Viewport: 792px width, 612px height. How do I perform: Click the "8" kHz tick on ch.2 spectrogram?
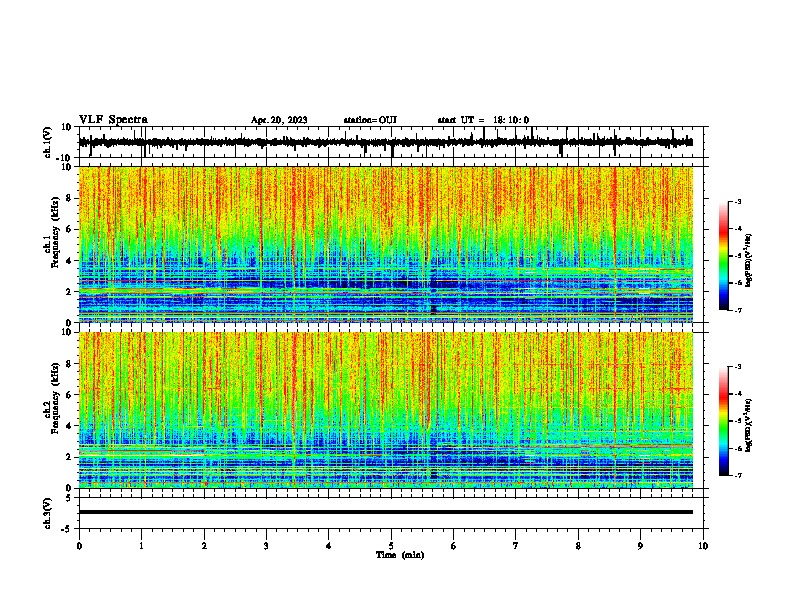coord(69,364)
